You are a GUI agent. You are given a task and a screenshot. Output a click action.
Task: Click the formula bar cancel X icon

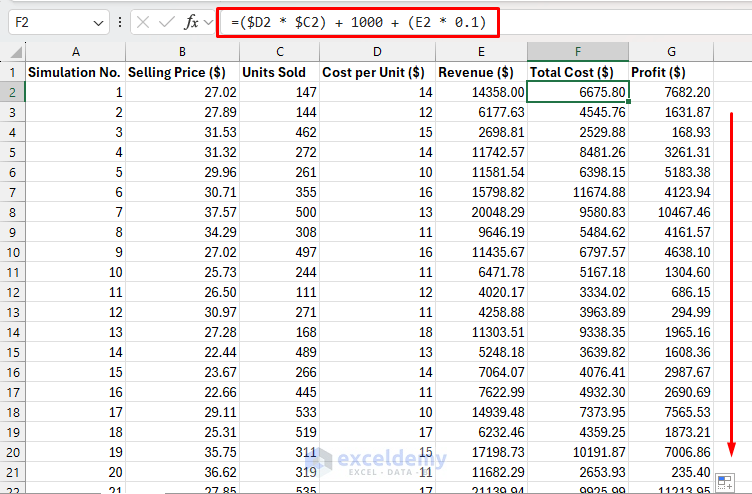tap(142, 22)
